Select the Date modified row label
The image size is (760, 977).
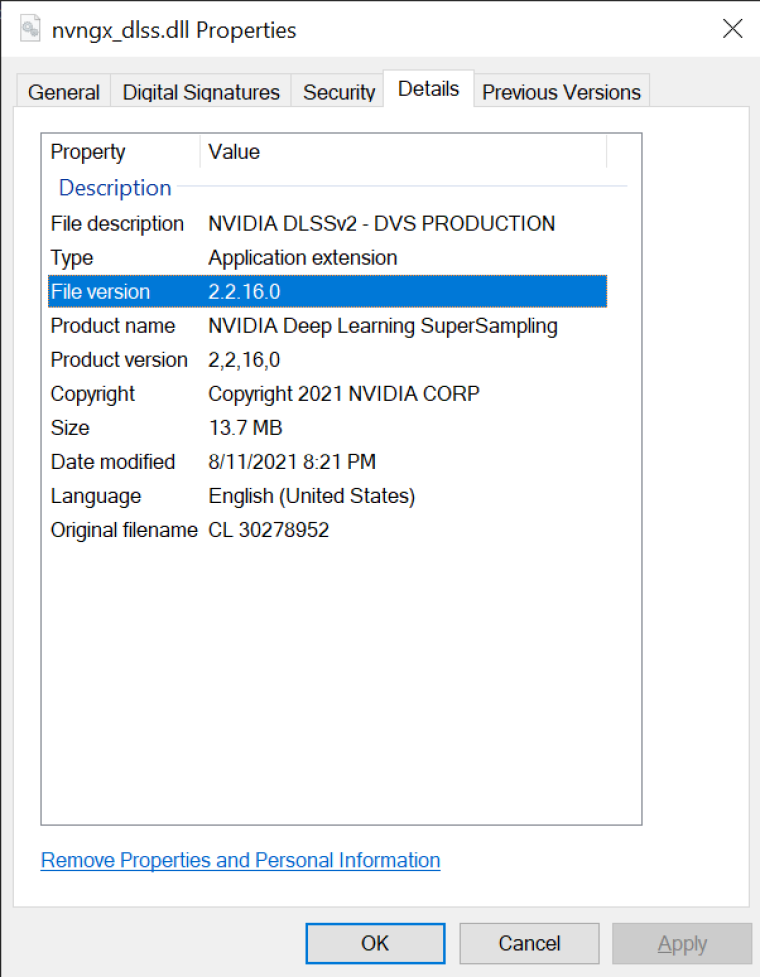113,462
